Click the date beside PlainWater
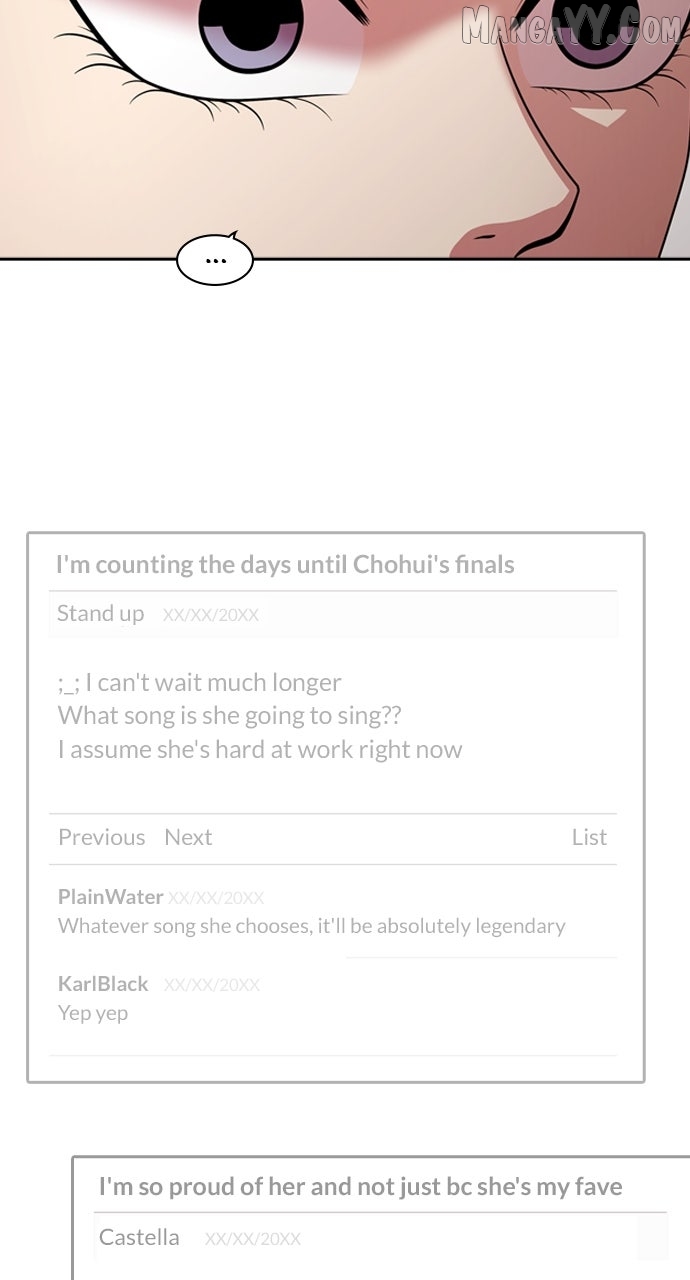The width and height of the screenshot is (690, 1280). pos(216,898)
